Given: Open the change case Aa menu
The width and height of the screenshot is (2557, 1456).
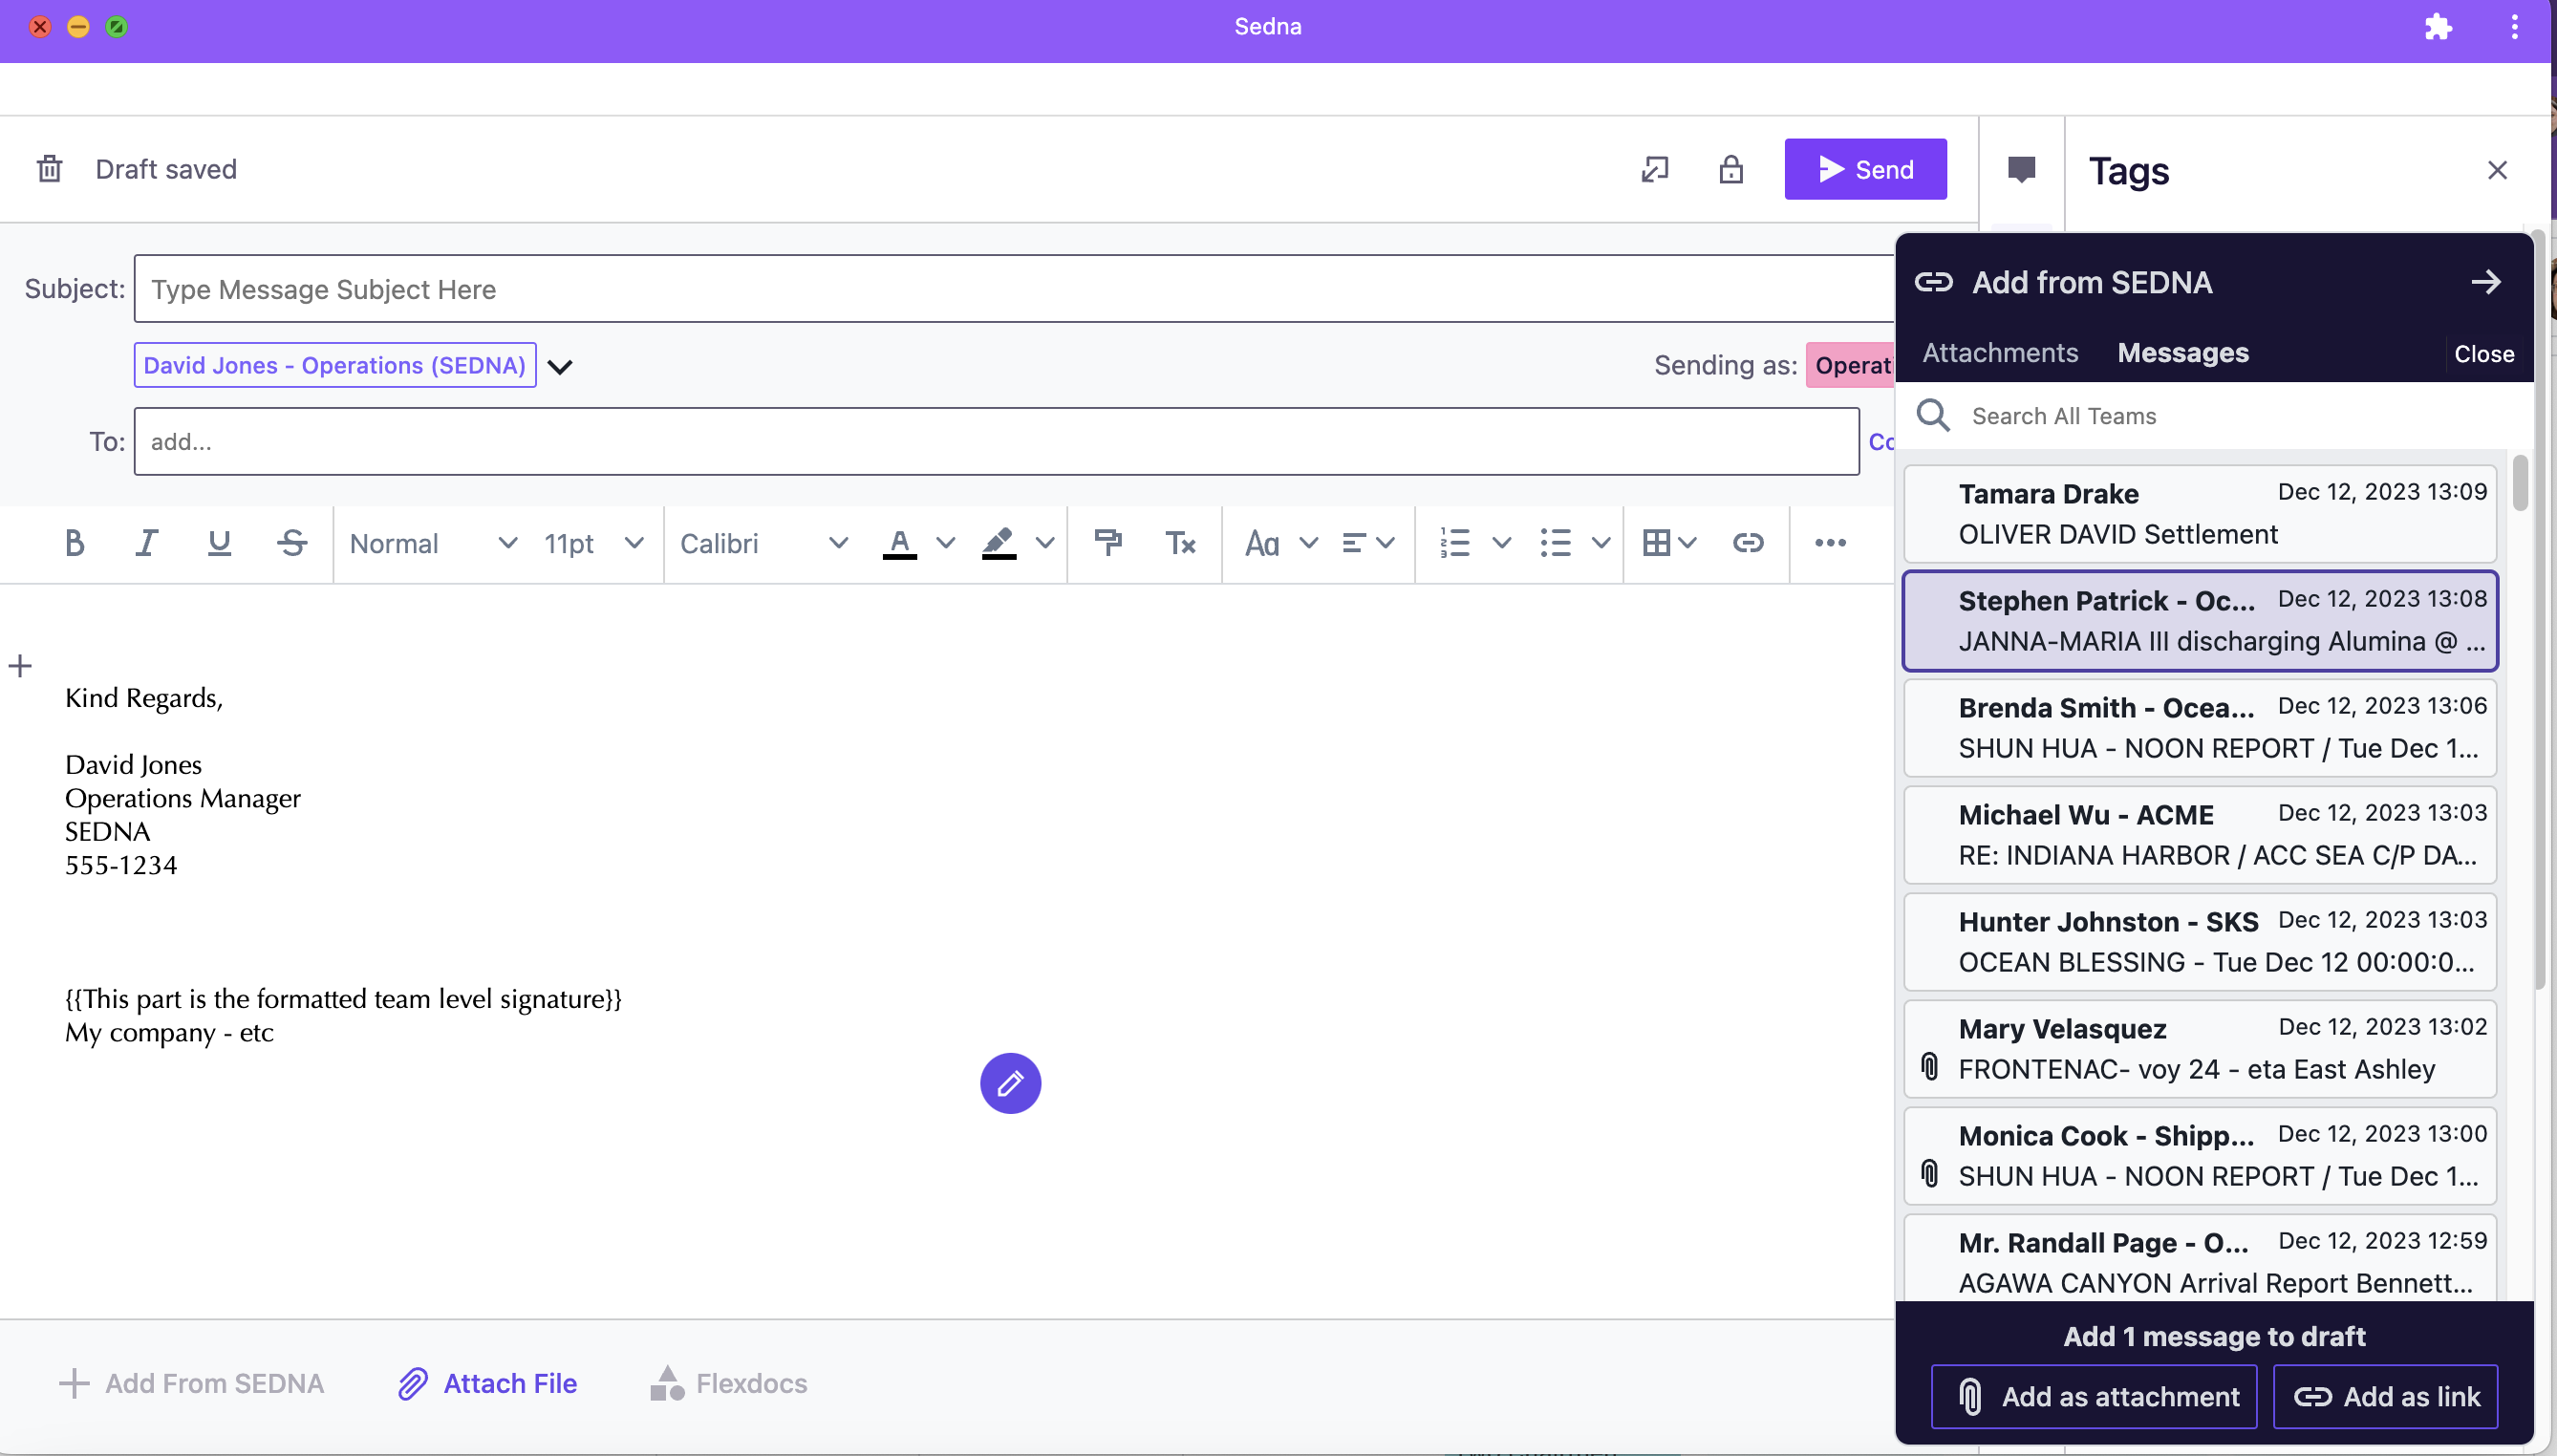Looking at the screenshot, I should (1281, 543).
